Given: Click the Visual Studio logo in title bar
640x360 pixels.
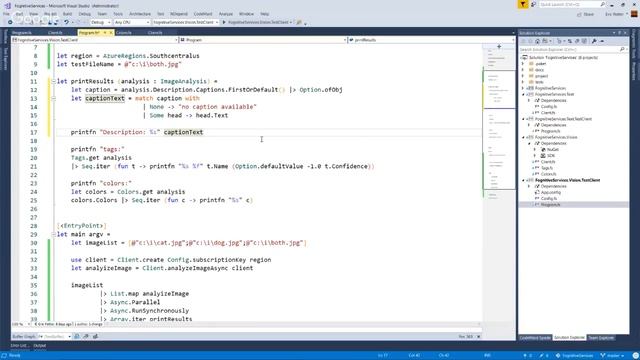Looking at the screenshot, I should (x=7, y=6).
